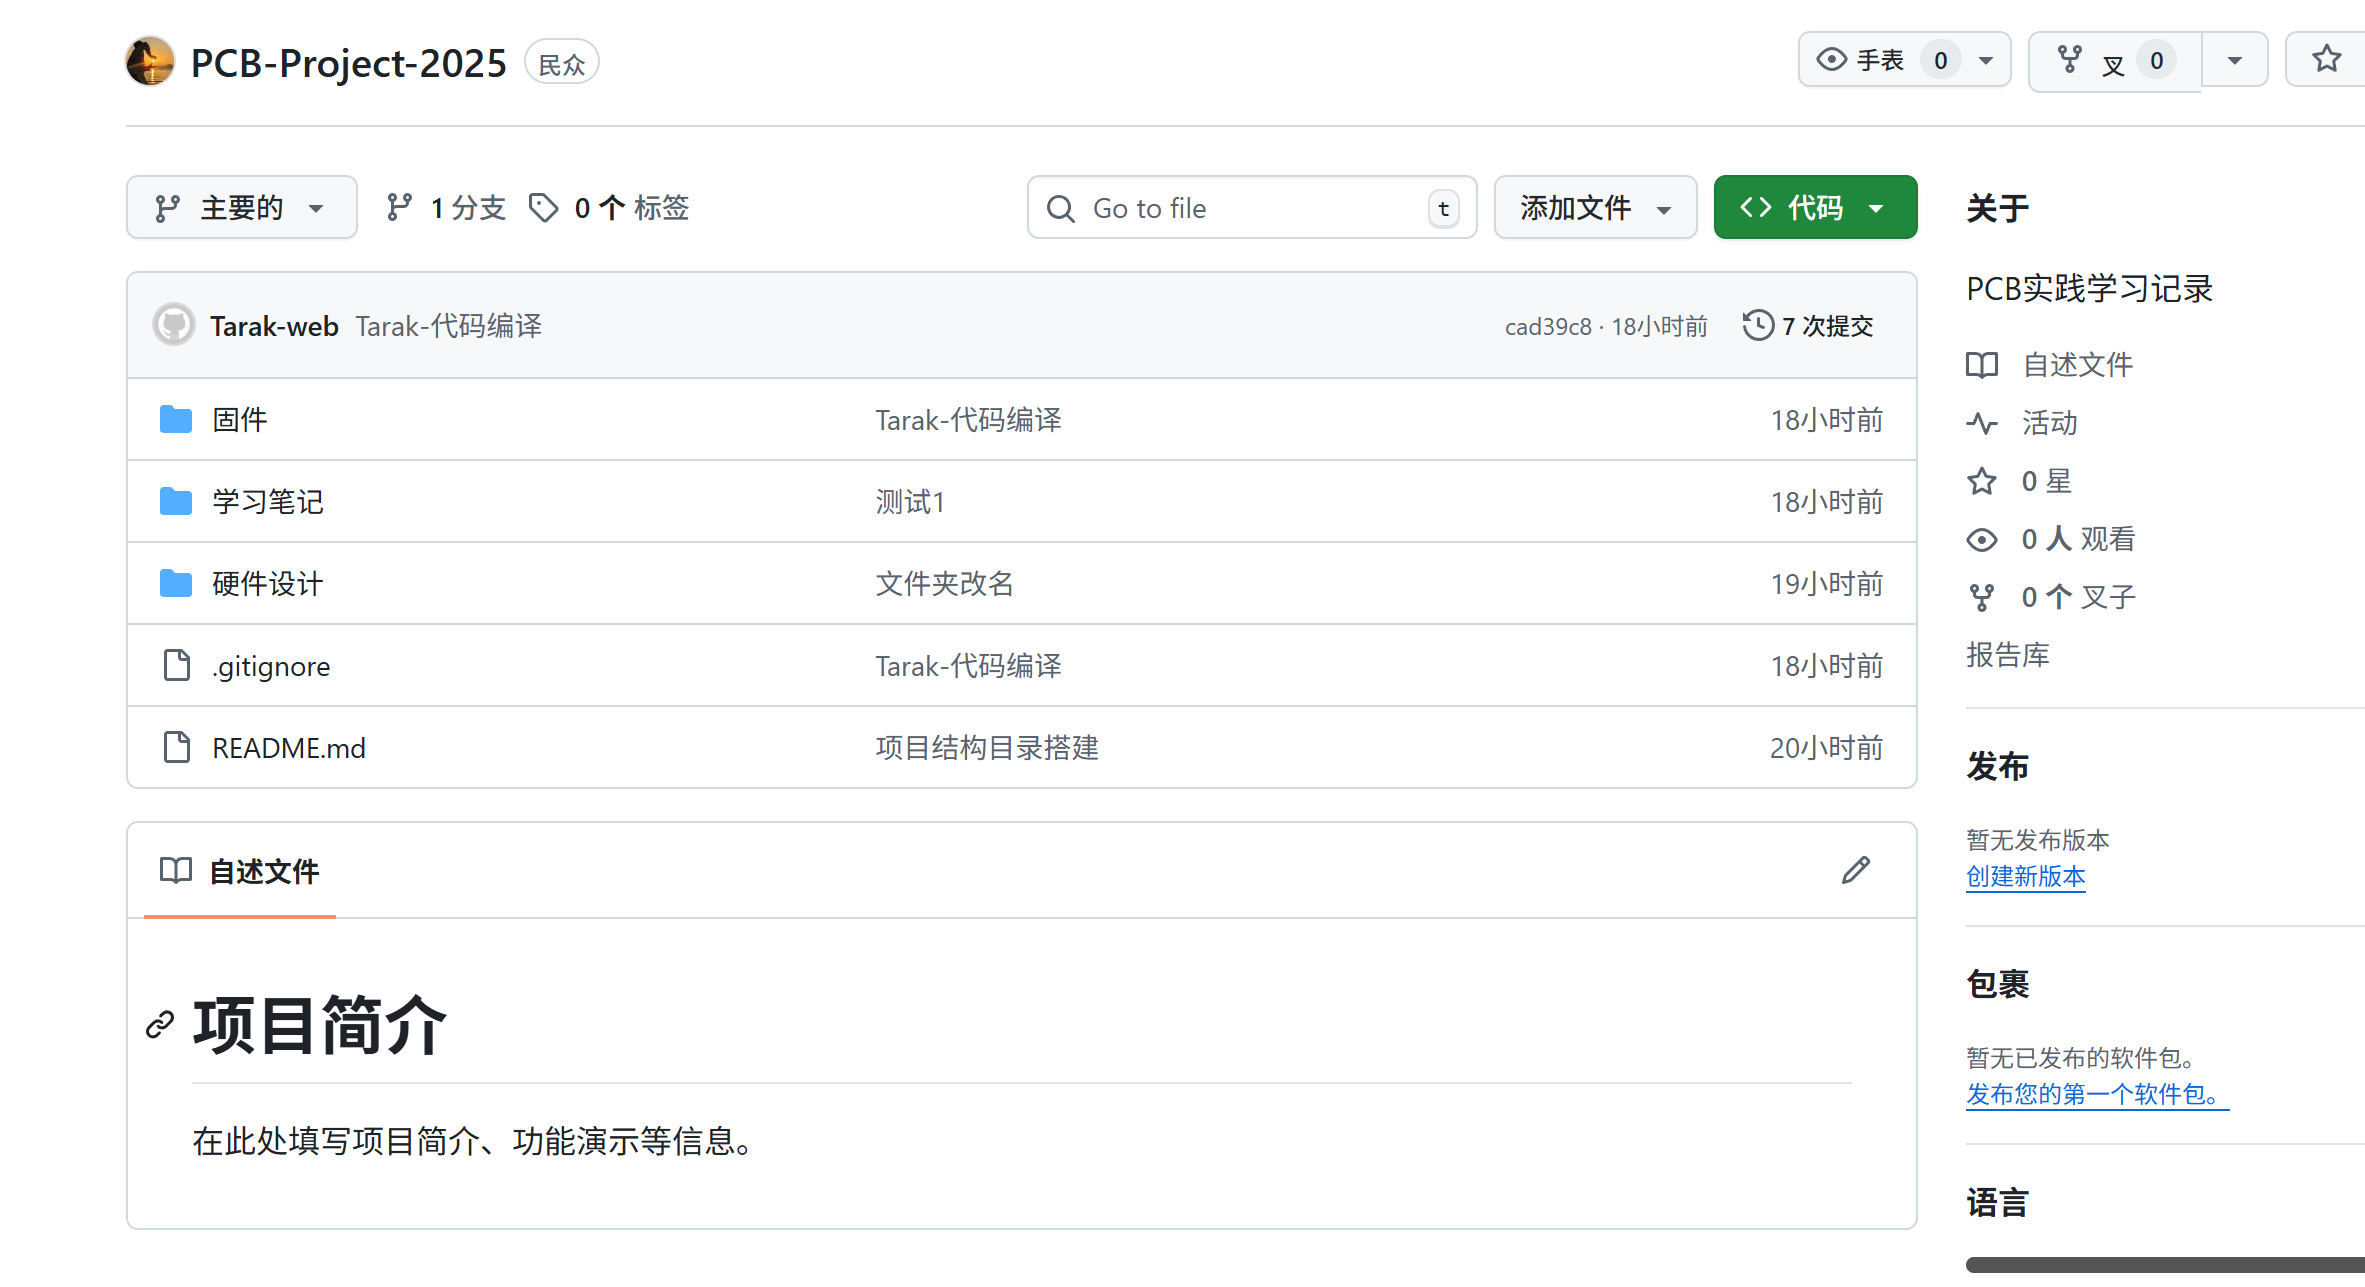The width and height of the screenshot is (2365, 1287).
Task: Expand the 添加文件 dropdown
Action: coord(1594,208)
